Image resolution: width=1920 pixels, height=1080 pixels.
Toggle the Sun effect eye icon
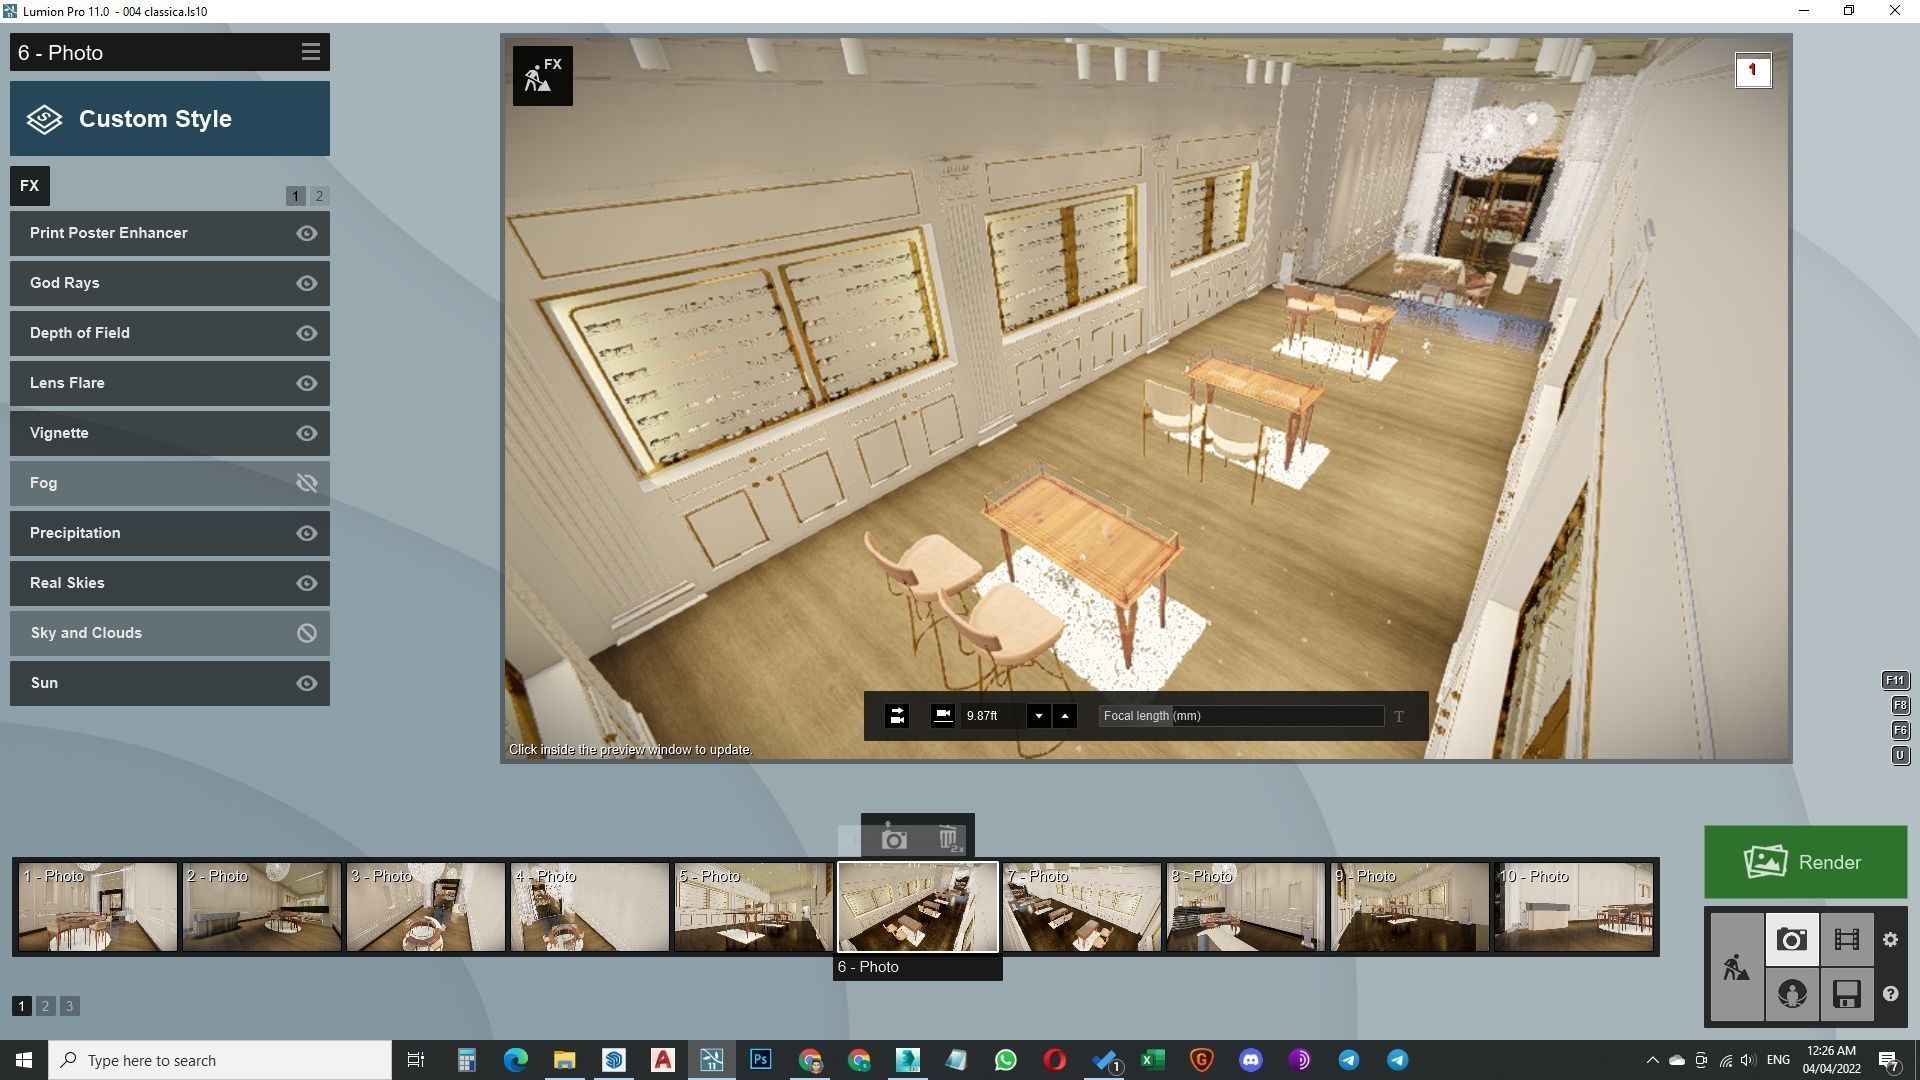(307, 683)
